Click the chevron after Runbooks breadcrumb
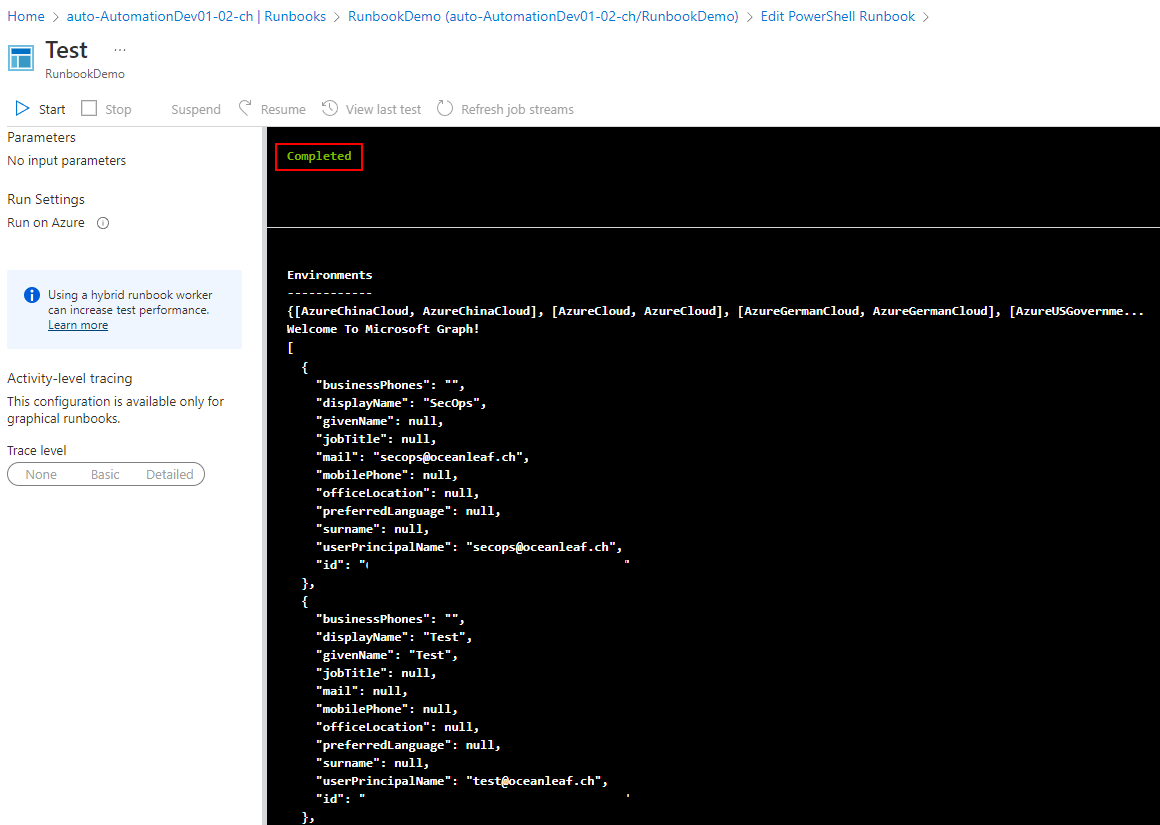The image size is (1160, 825). coord(337,16)
